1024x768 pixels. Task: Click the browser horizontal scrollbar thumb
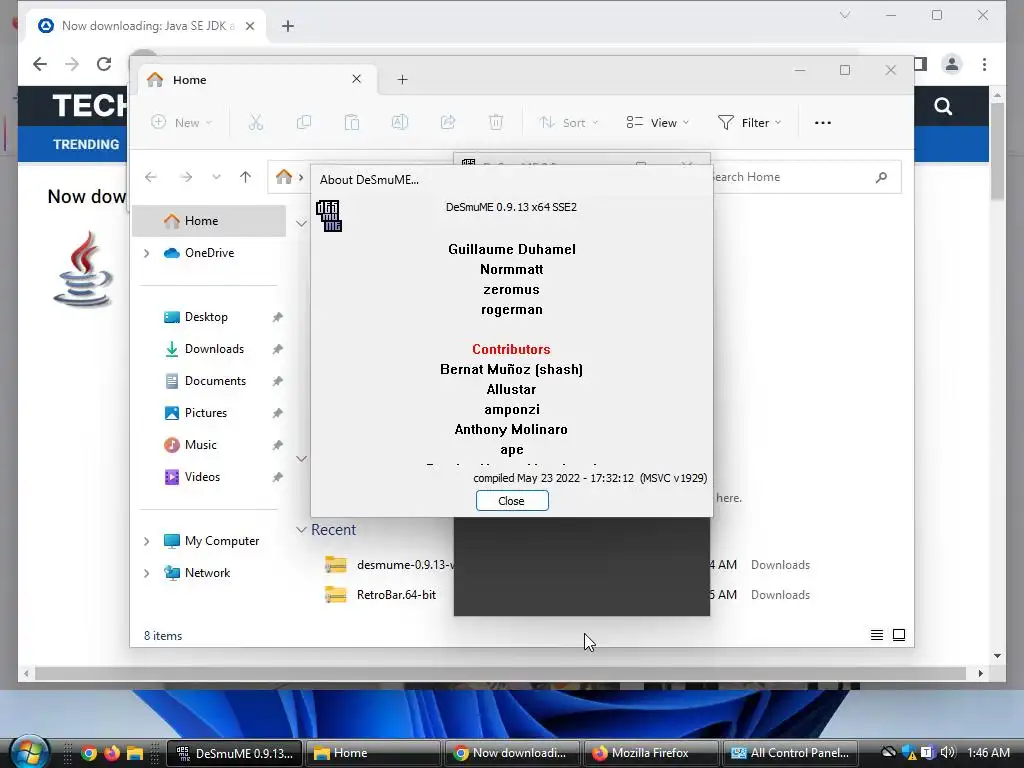tap(500, 673)
